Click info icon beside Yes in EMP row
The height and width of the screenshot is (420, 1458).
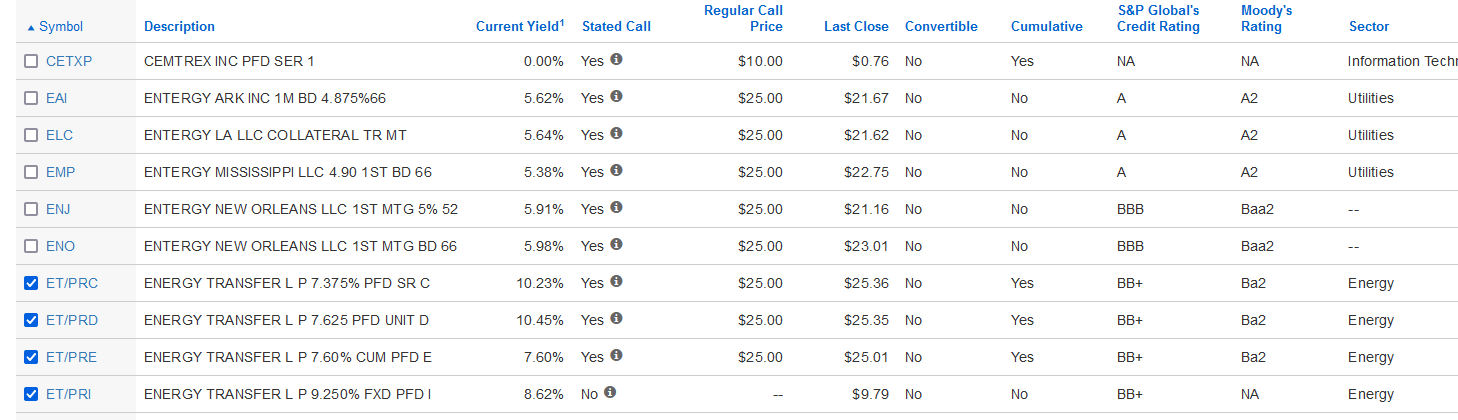pos(616,171)
